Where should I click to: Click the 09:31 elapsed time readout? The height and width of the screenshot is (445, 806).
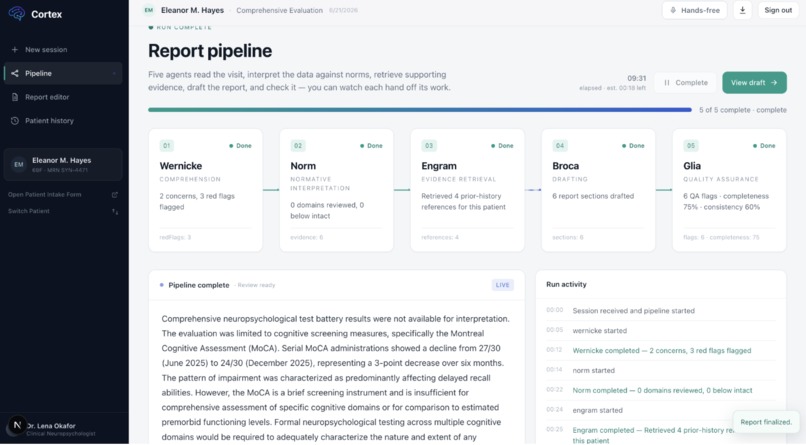tap(636, 78)
